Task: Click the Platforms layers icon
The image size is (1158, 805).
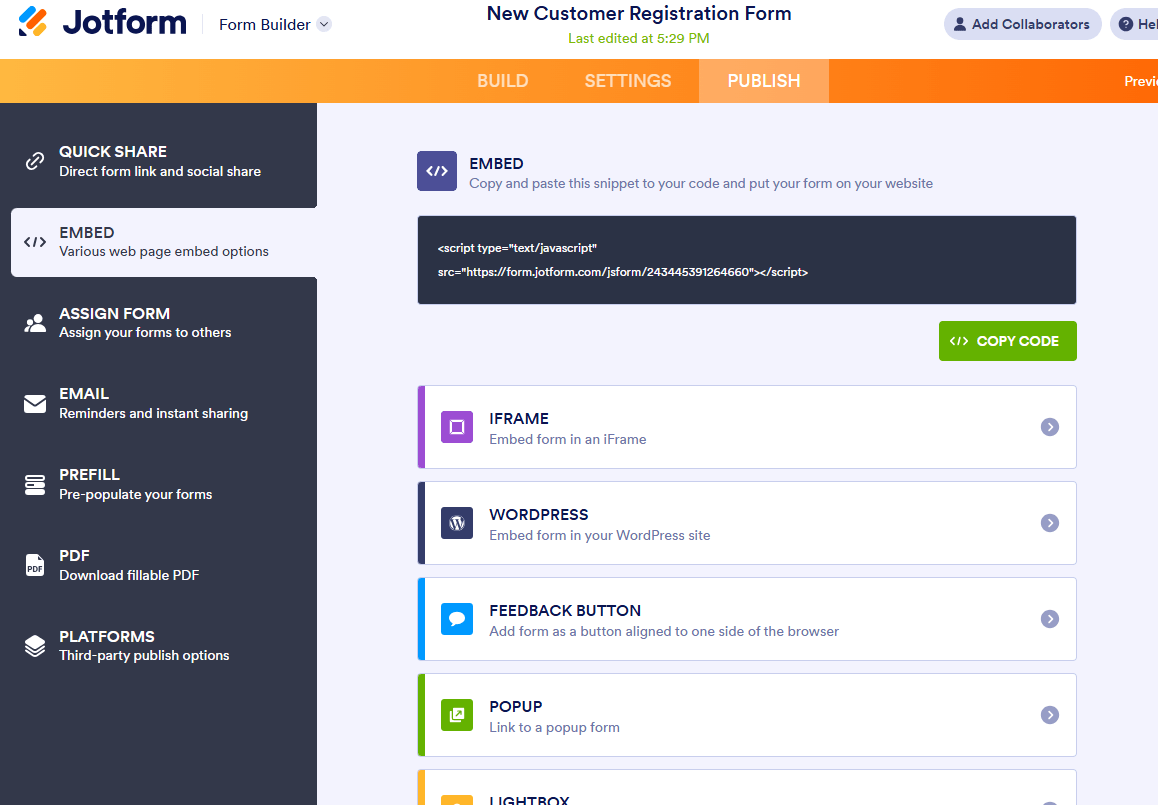Action: pyautogui.click(x=35, y=645)
